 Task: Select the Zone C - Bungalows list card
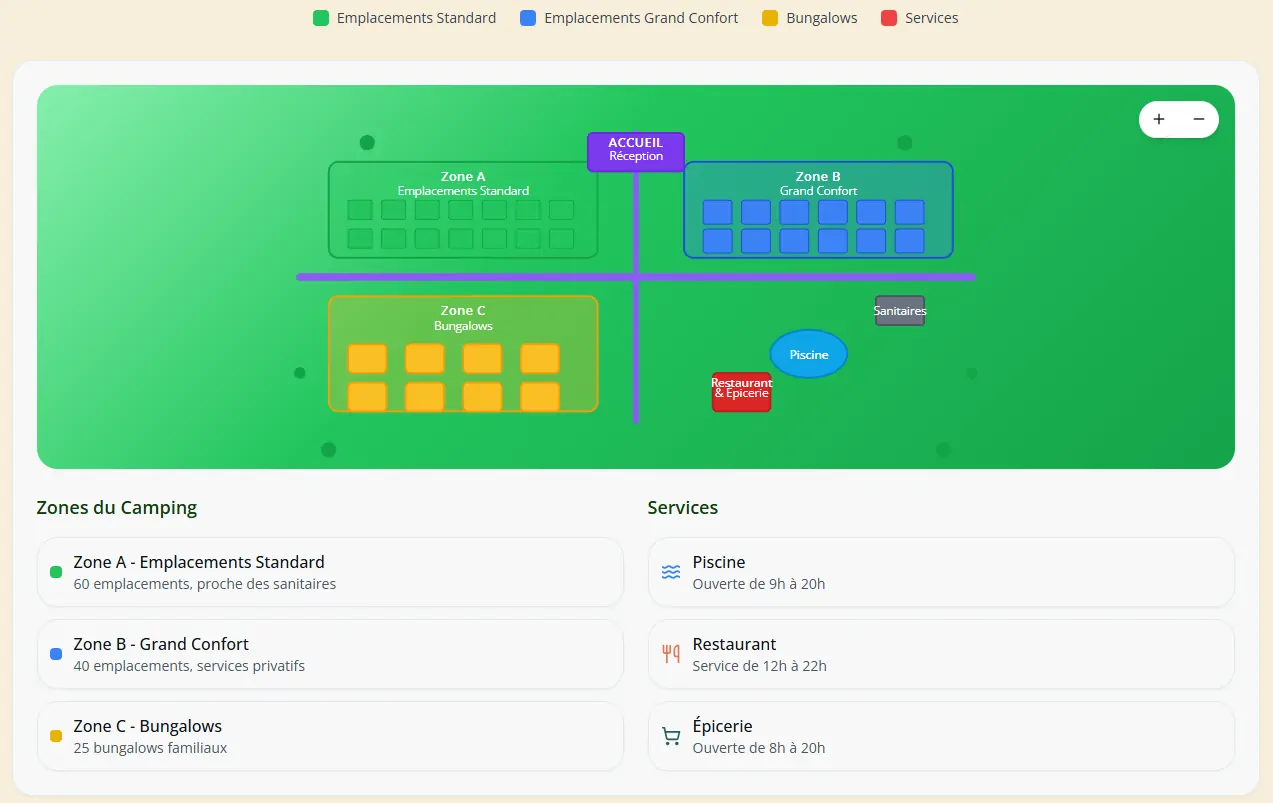click(x=330, y=736)
